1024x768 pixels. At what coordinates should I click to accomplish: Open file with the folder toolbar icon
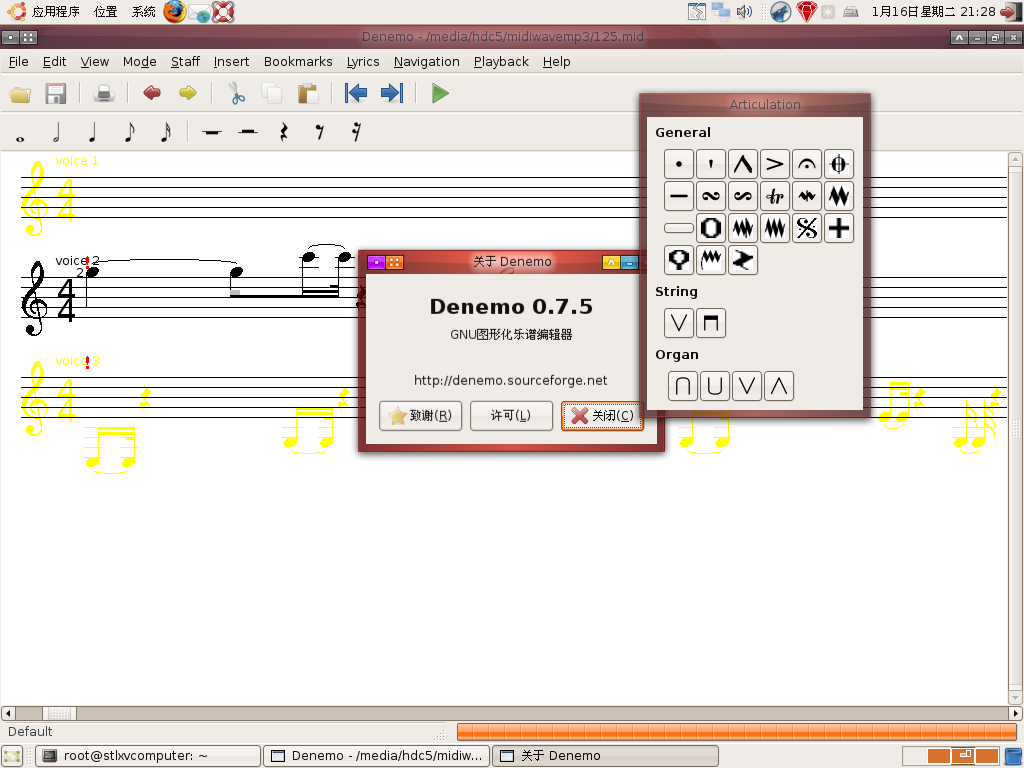(x=20, y=94)
